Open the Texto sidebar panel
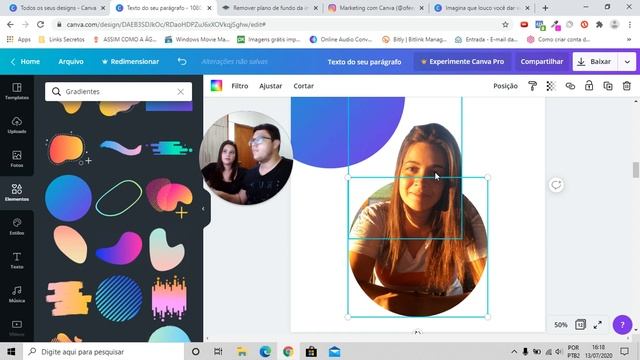This screenshot has height=360, width=640. [17, 260]
